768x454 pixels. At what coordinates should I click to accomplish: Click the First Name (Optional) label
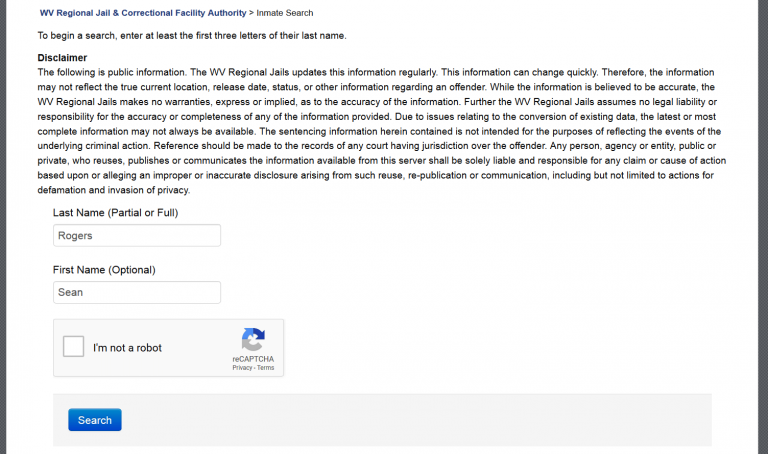pos(104,270)
